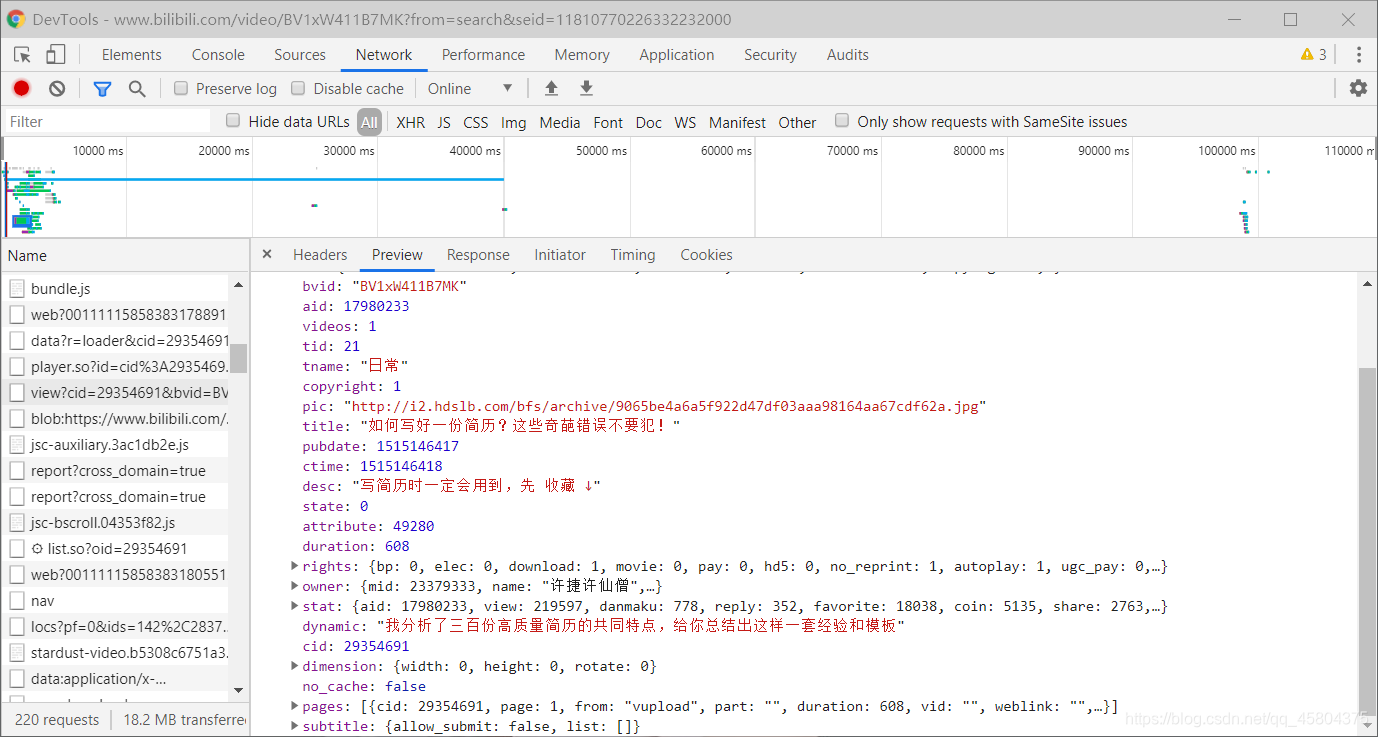Open network settings gear
Viewport: 1378px width, 737px height.
(x=1358, y=88)
